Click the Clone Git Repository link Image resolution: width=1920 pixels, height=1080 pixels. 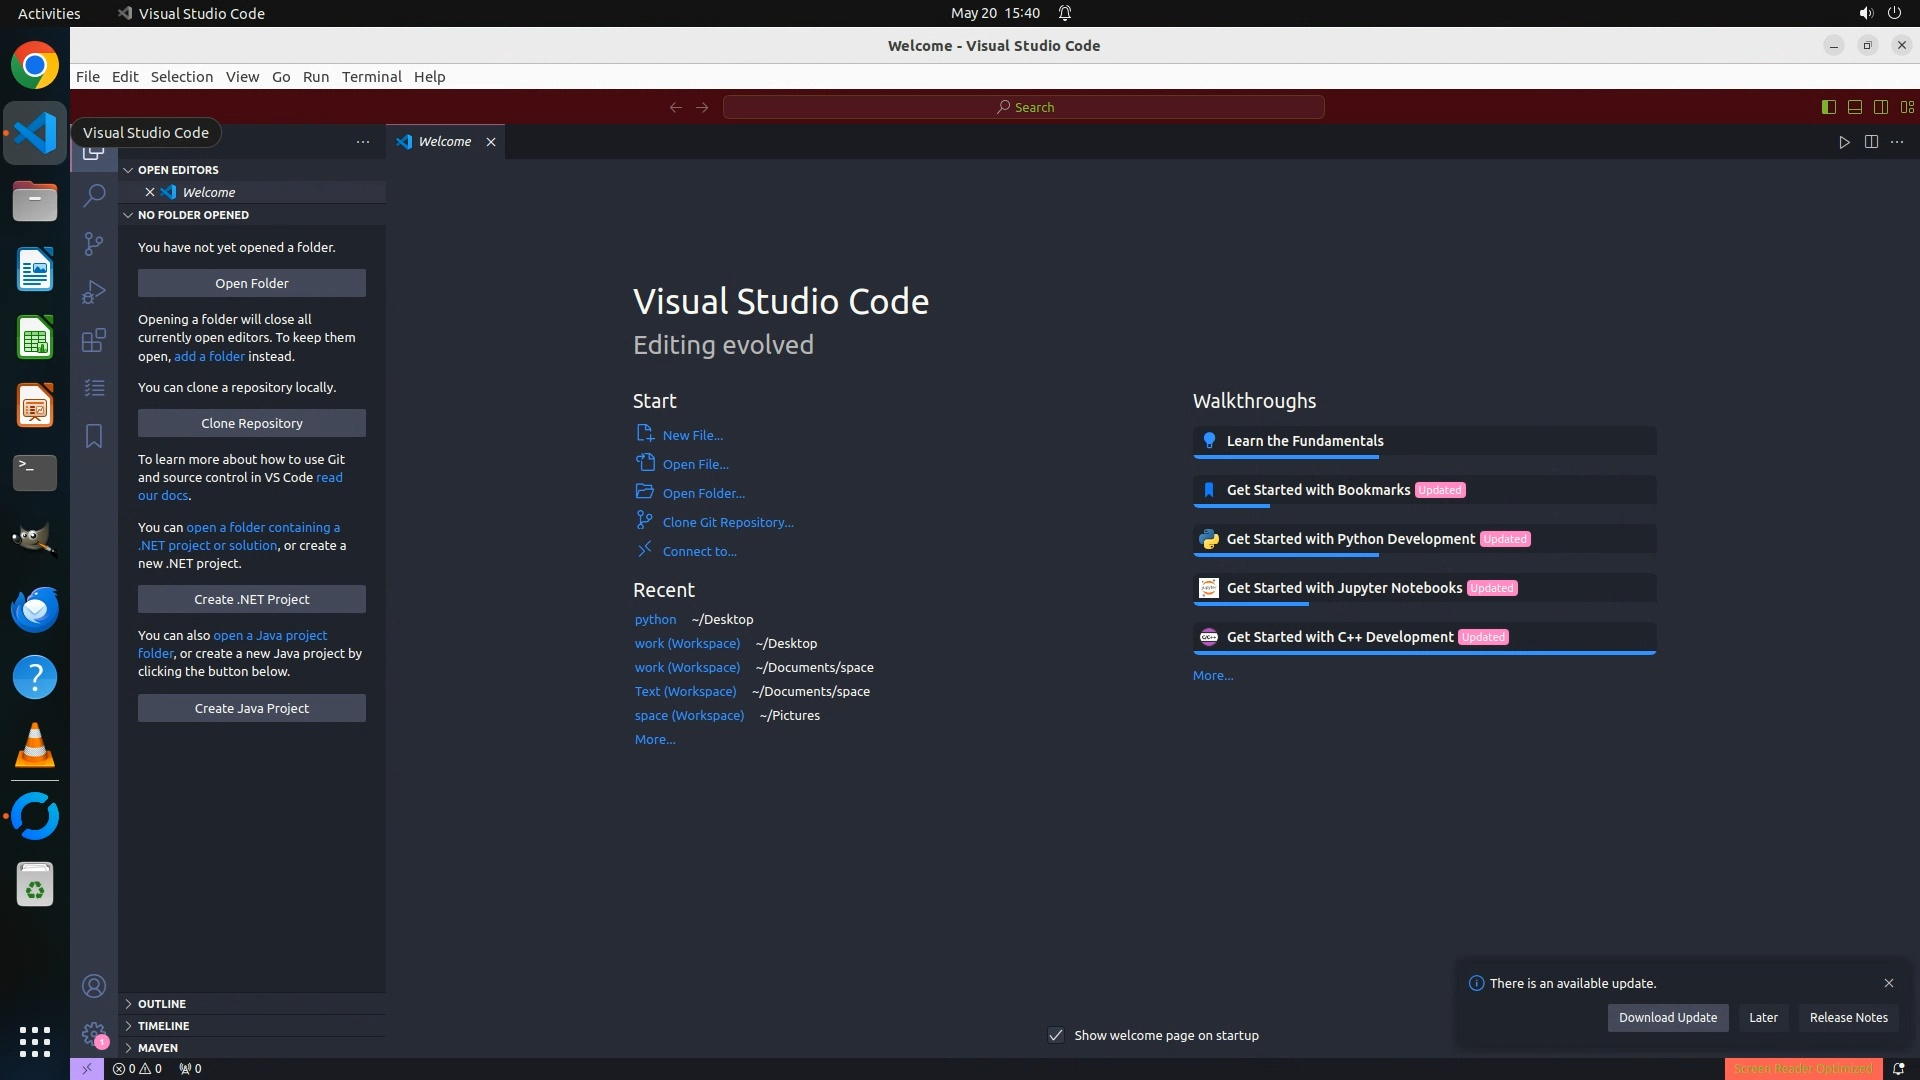point(727,522)
